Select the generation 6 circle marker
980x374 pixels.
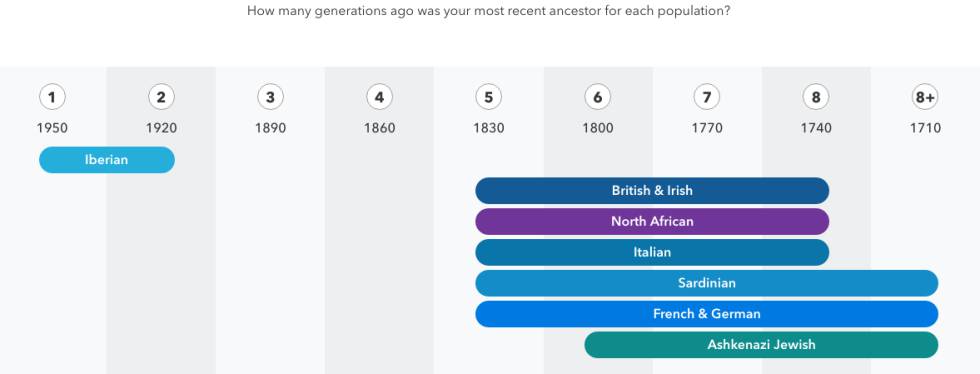[x=598, y=97]
